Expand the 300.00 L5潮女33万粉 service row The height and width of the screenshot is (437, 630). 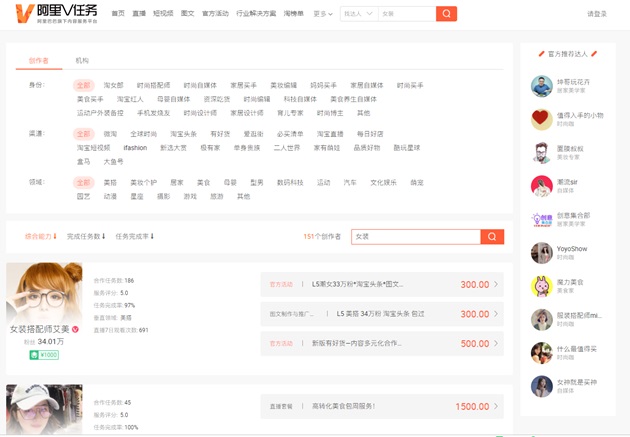(x=381, y=284)
